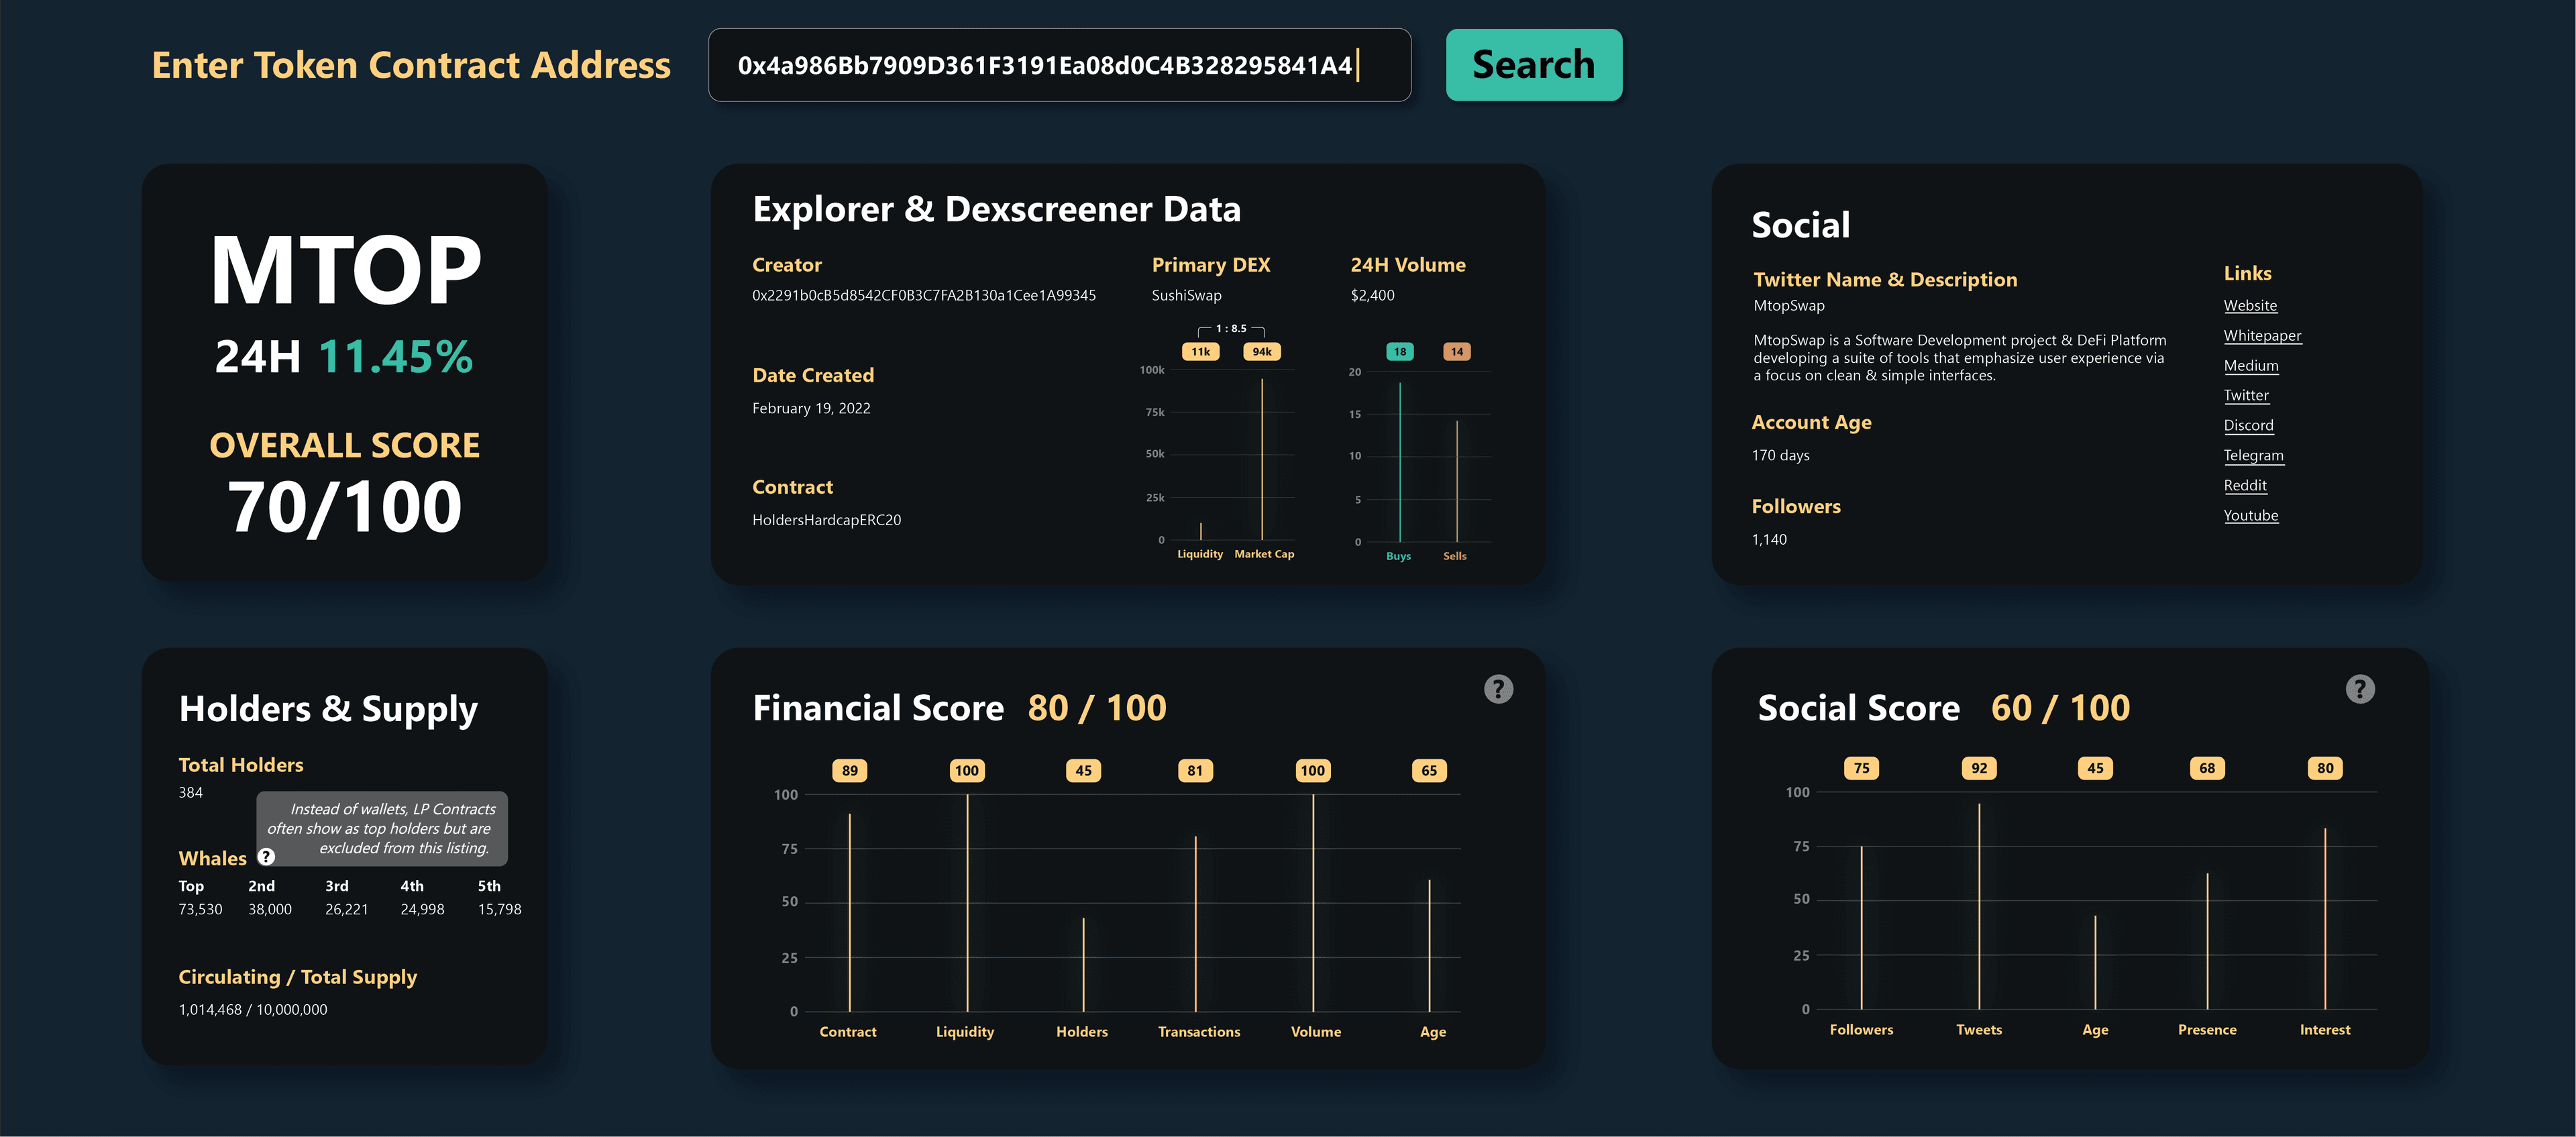Viewport: 2576px width, 1137px height.
Task: Click the Age score label showing 65
Action: pos(1429,770)
